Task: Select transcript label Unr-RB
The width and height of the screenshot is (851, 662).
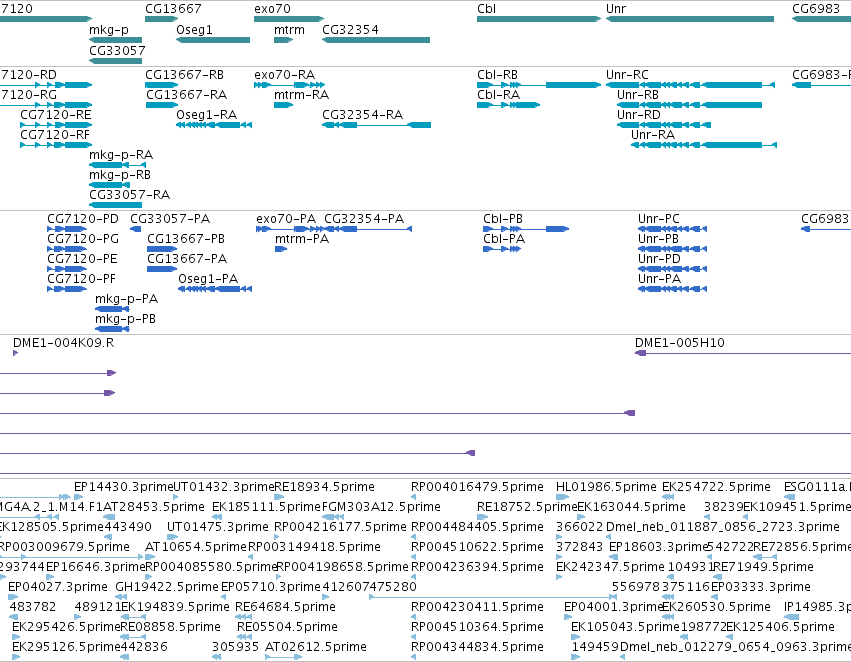Action: 638,95
